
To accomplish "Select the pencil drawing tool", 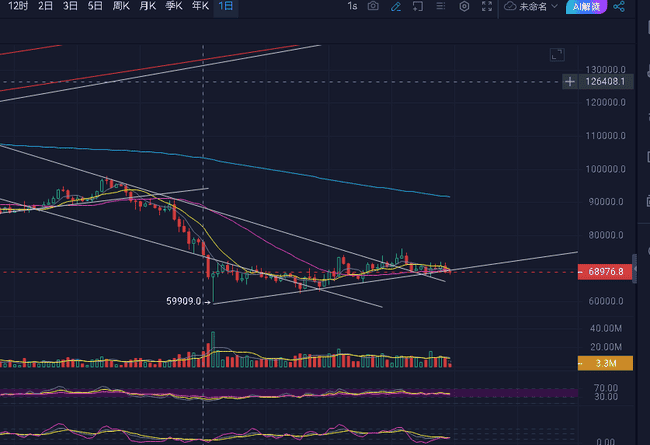I will point(396,6).
